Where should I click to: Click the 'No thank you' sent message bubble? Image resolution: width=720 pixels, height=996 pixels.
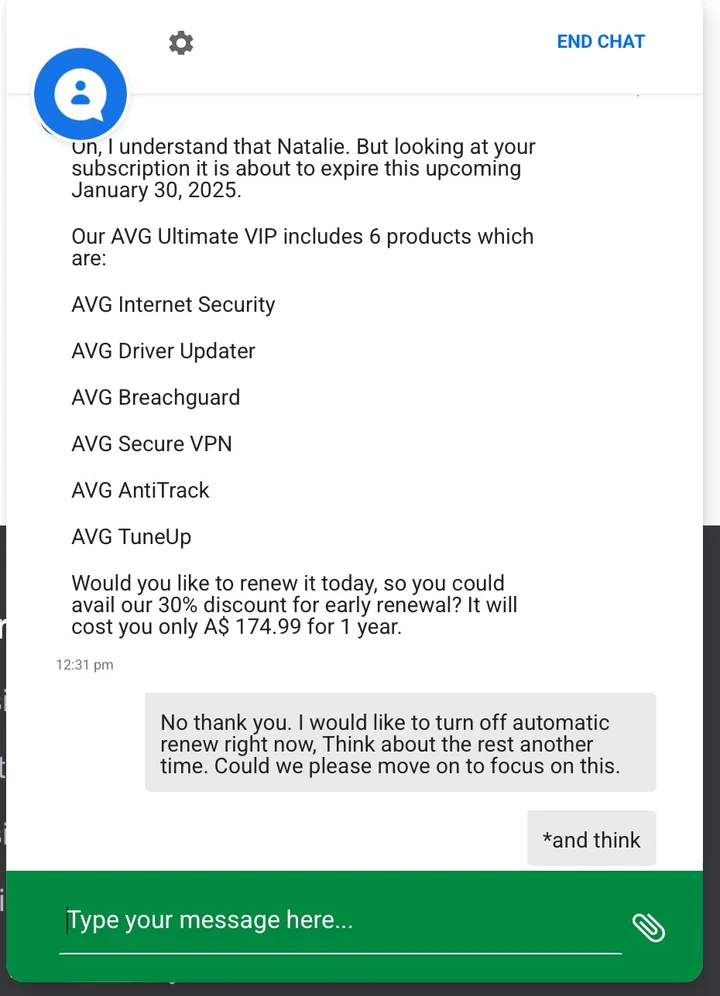pos(400,744)
